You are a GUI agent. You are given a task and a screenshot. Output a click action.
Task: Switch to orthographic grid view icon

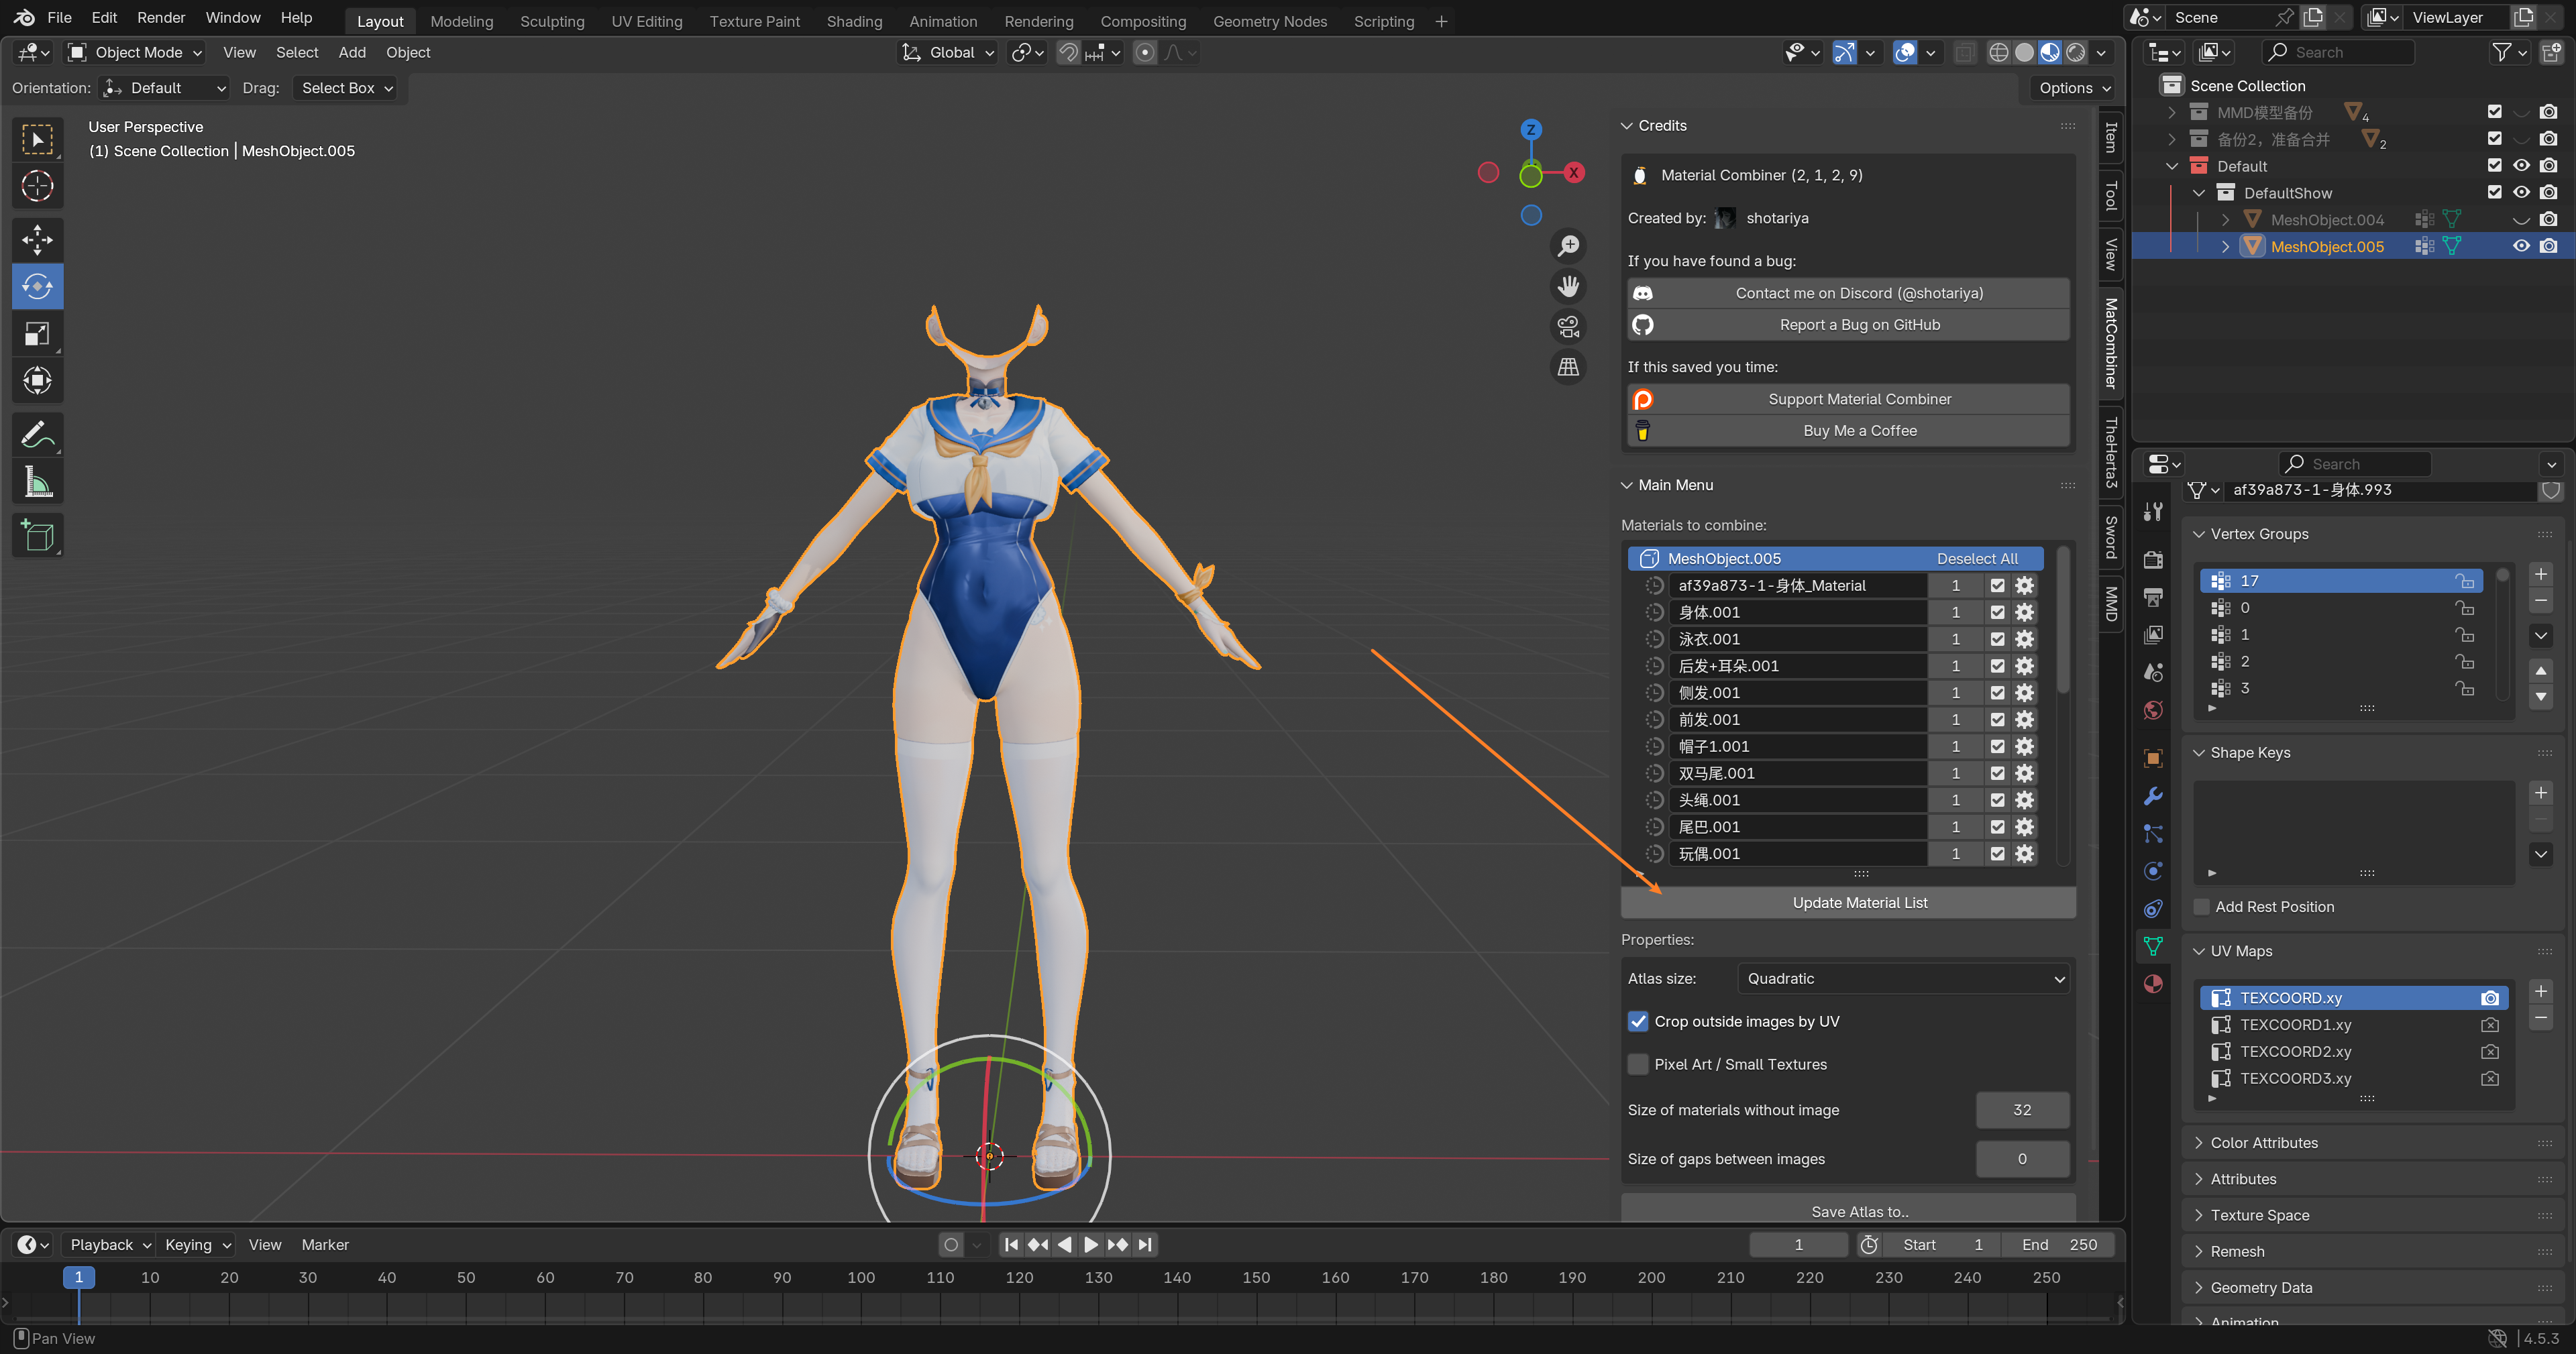coord(1568,367)
